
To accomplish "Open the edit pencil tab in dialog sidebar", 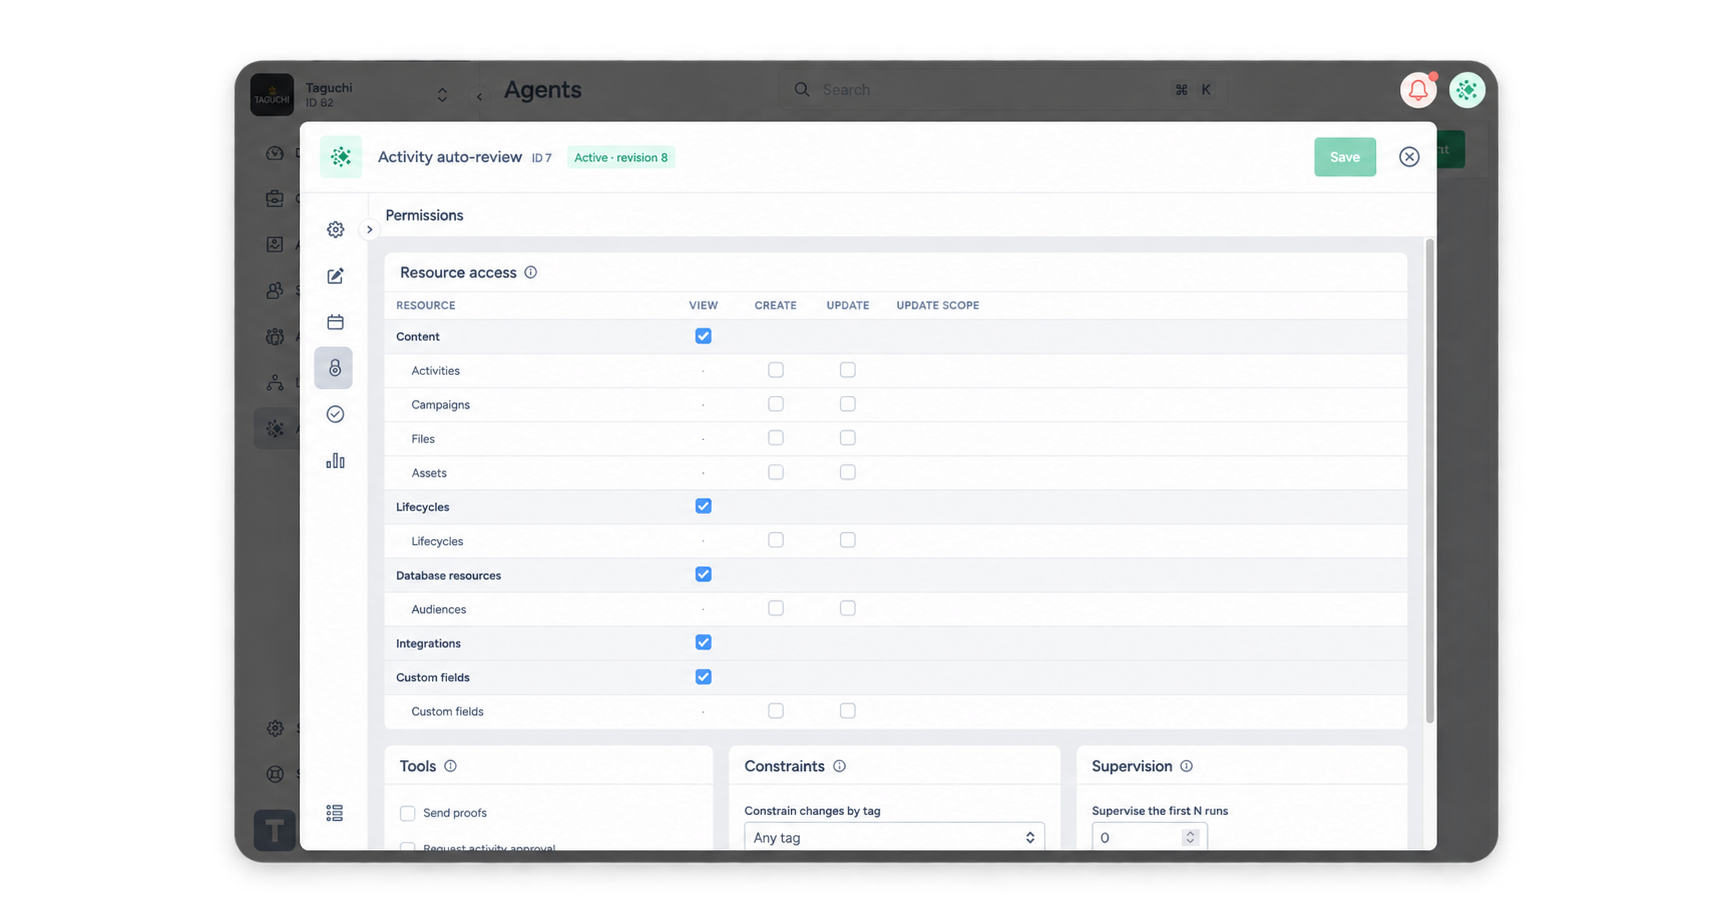I will pyautogui.click(x=335, y=276).
